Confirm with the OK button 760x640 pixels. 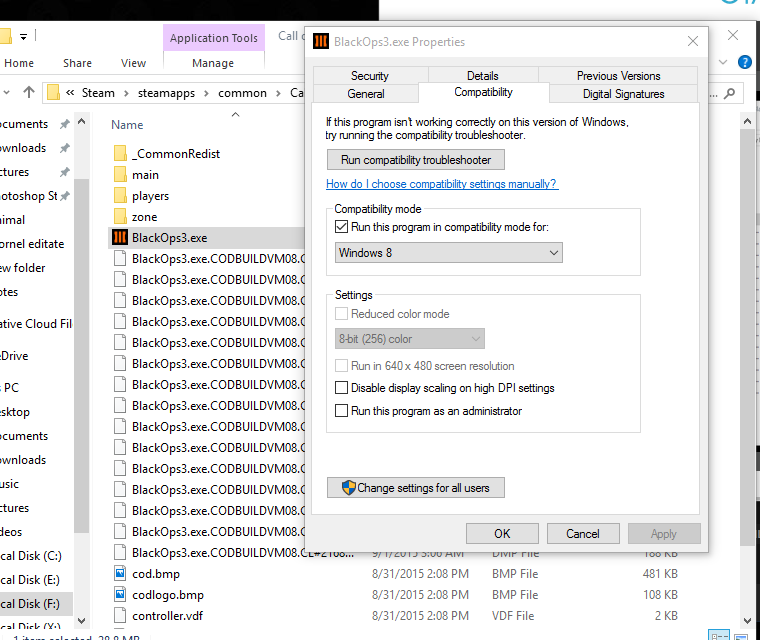(502, 533)
